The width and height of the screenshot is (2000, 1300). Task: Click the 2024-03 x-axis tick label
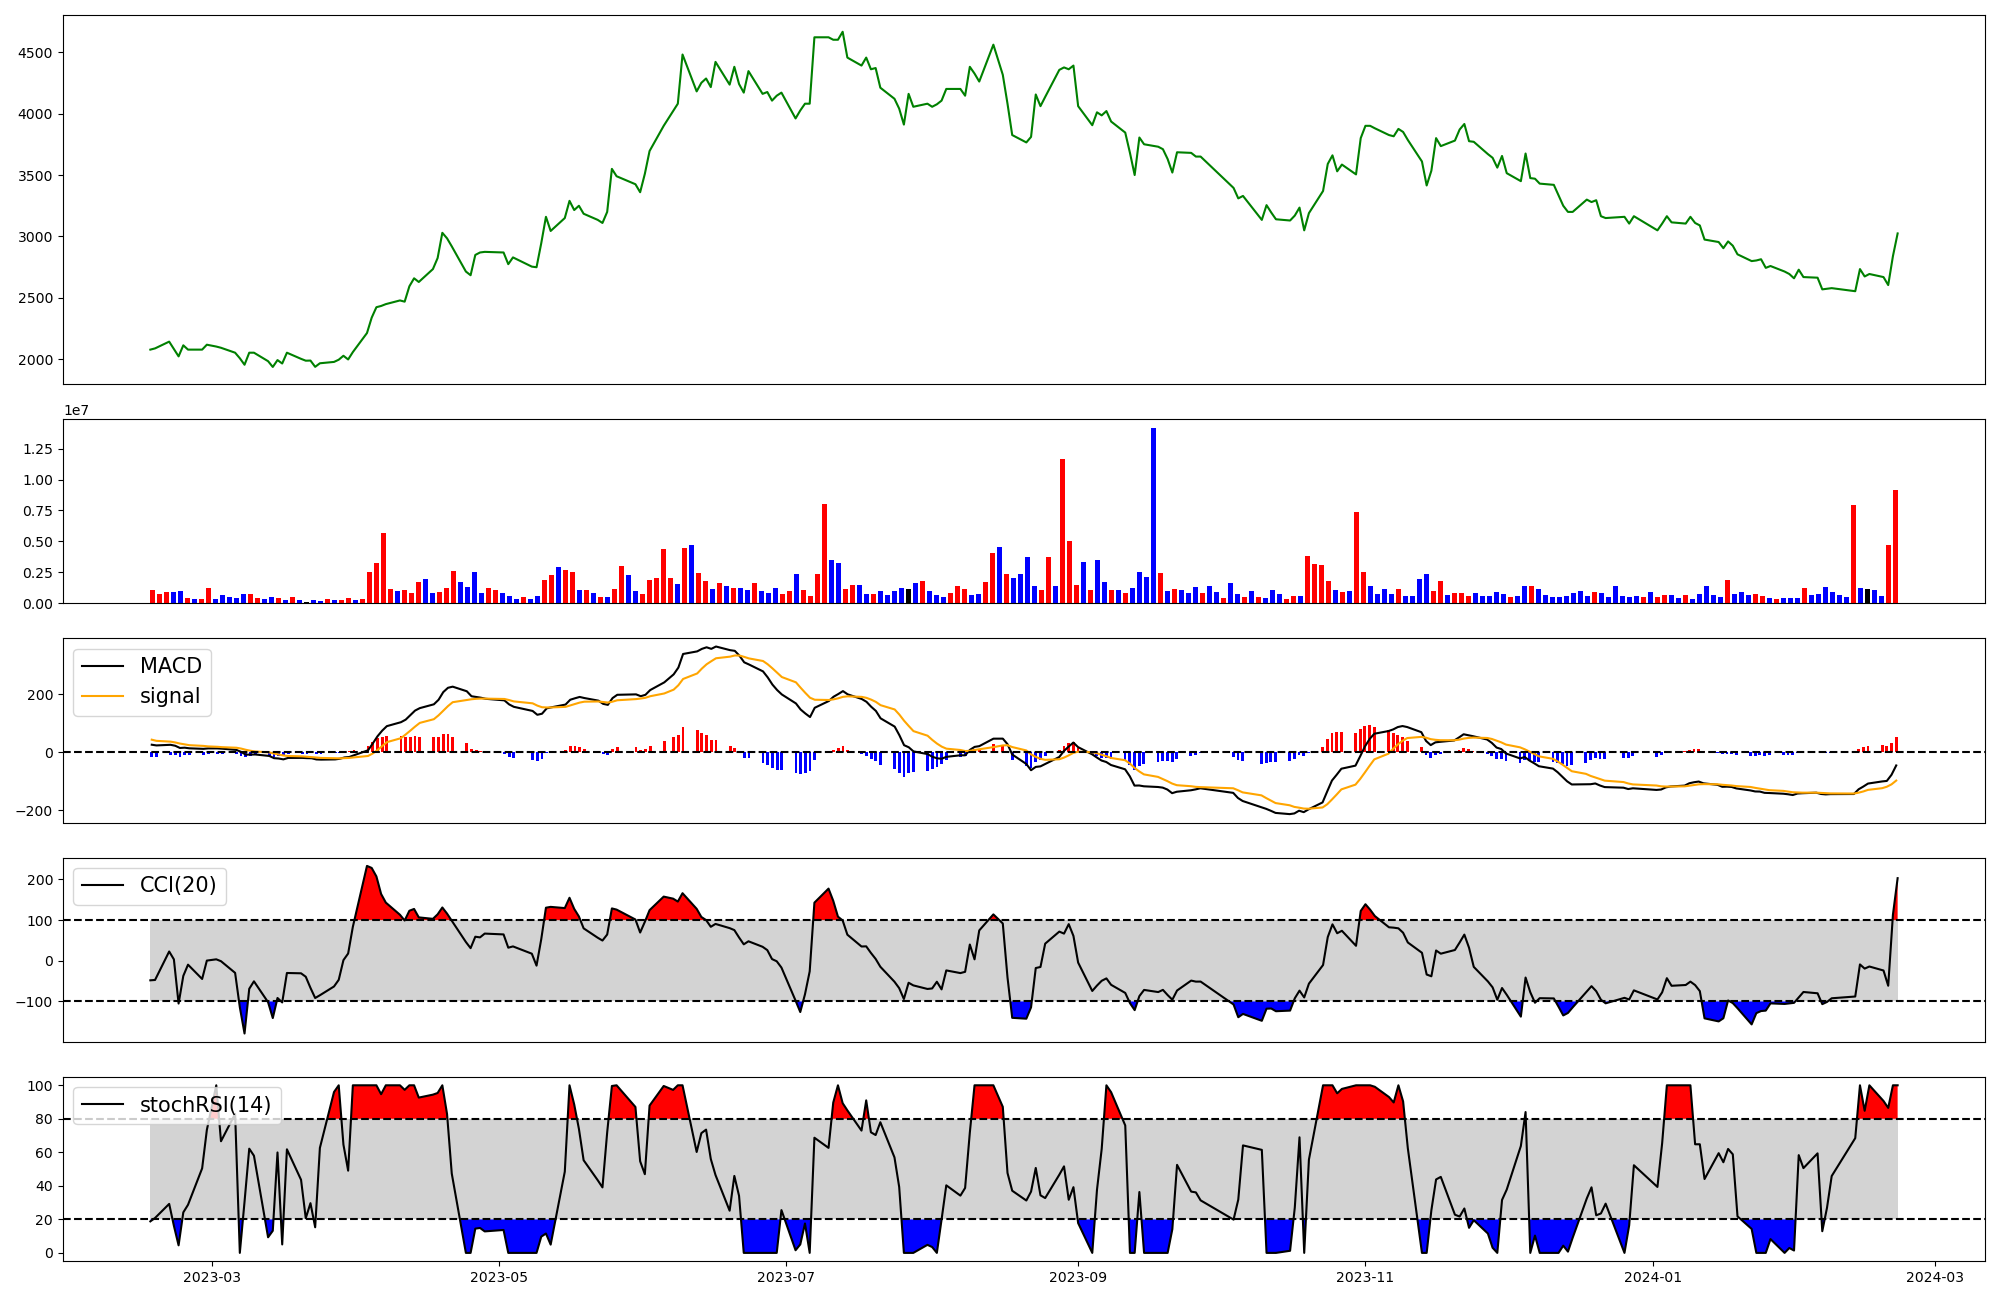1935,1277
